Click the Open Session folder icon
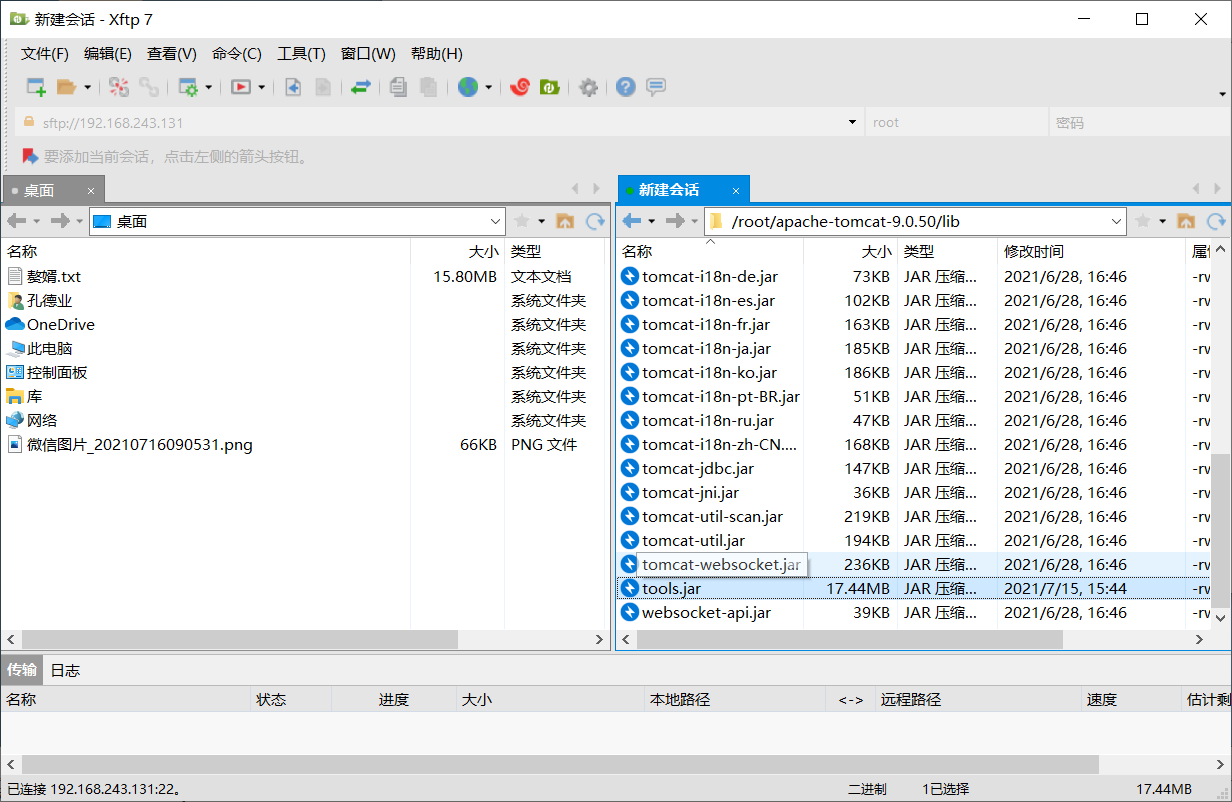1232x802 pixels. (66, 87)
